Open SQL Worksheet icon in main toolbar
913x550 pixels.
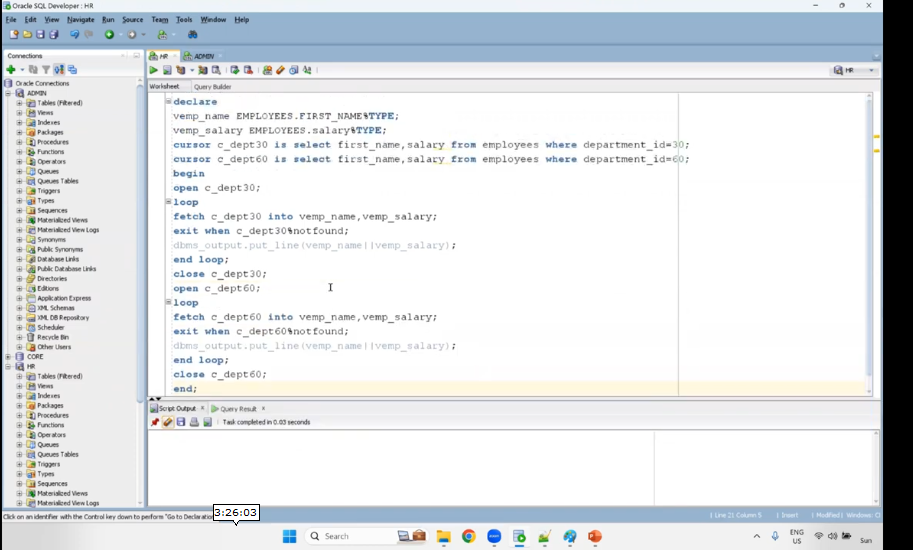(162, 35)
